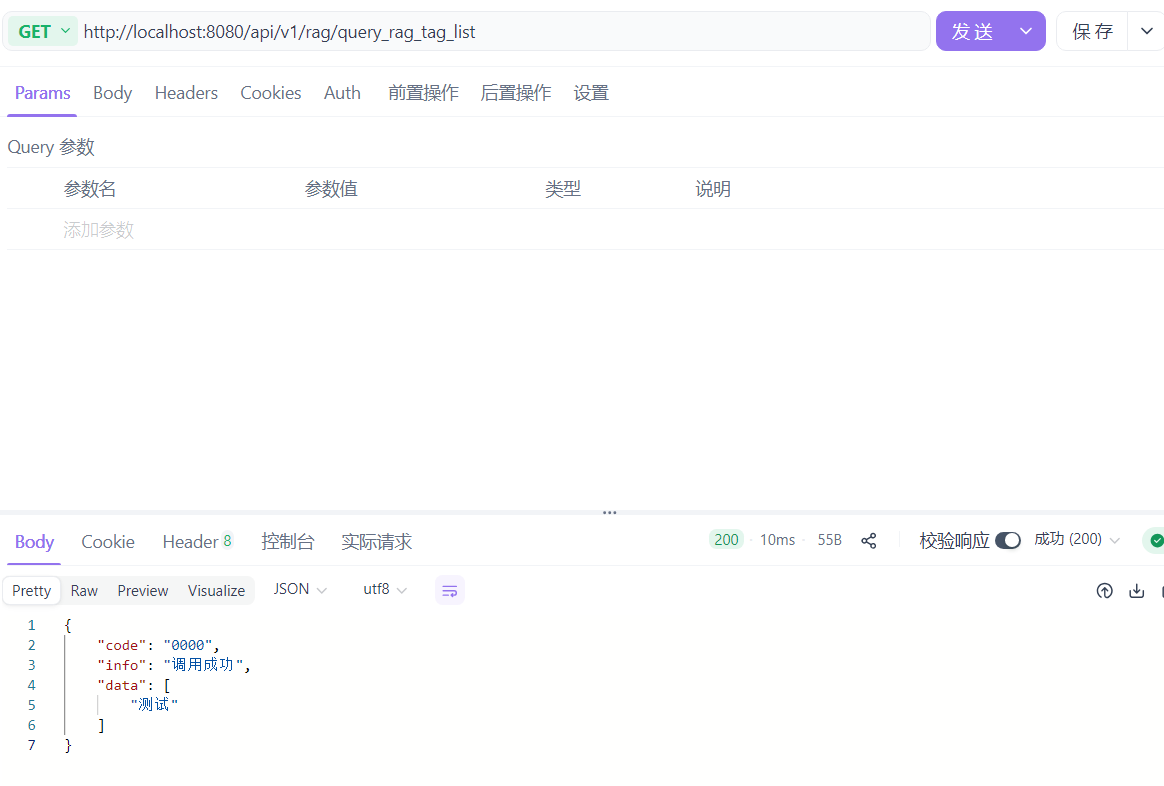Select the Raw response view
Viewport: 1164px width, 786px height.
click(x=84, y=591)
